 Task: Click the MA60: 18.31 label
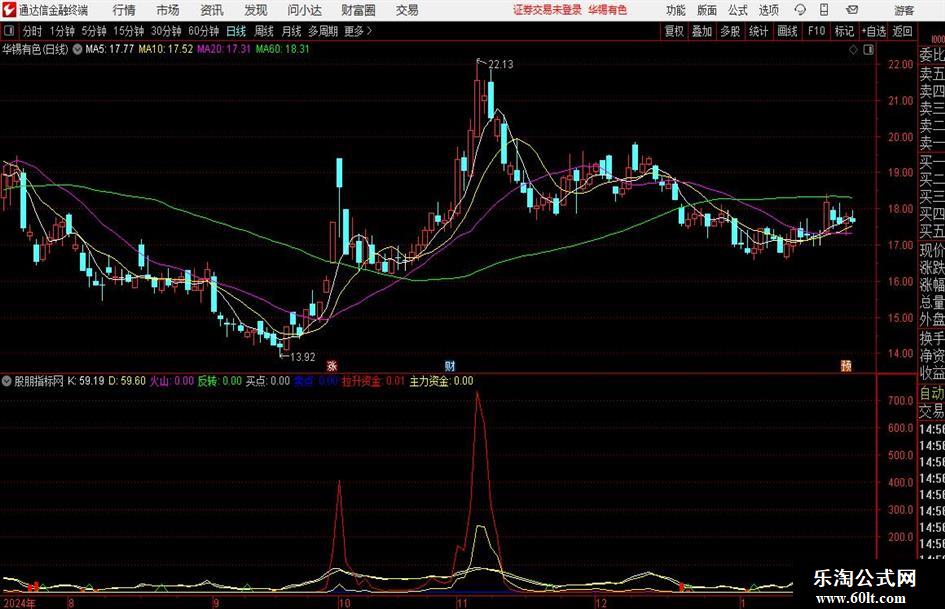[282, 49]
